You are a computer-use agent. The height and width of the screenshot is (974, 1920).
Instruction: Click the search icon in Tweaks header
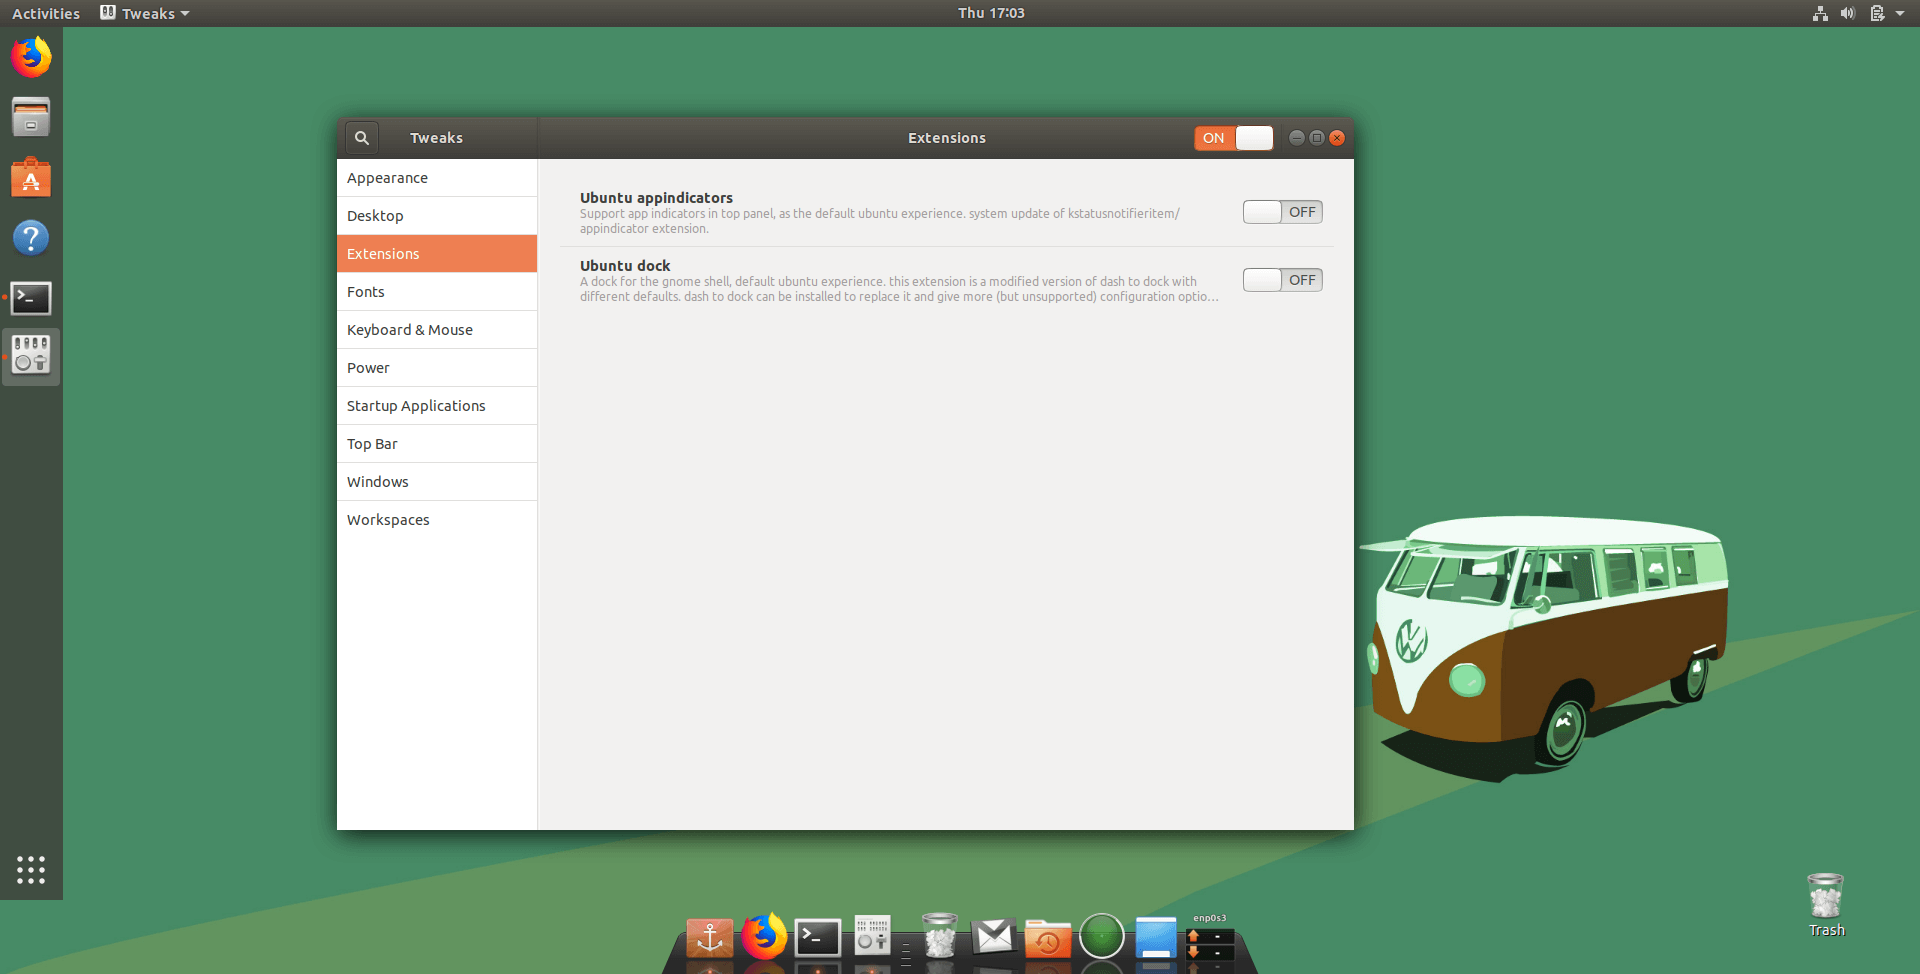coord(362,138)
